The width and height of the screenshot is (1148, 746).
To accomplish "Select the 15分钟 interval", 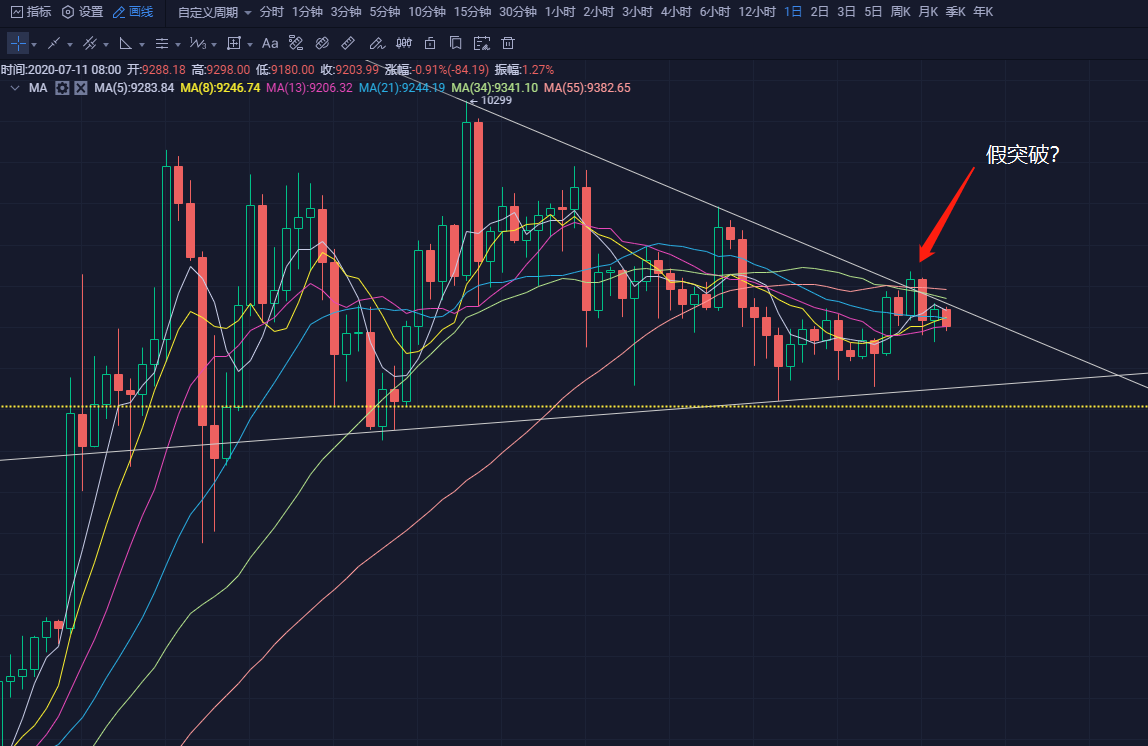I will 472,12.
